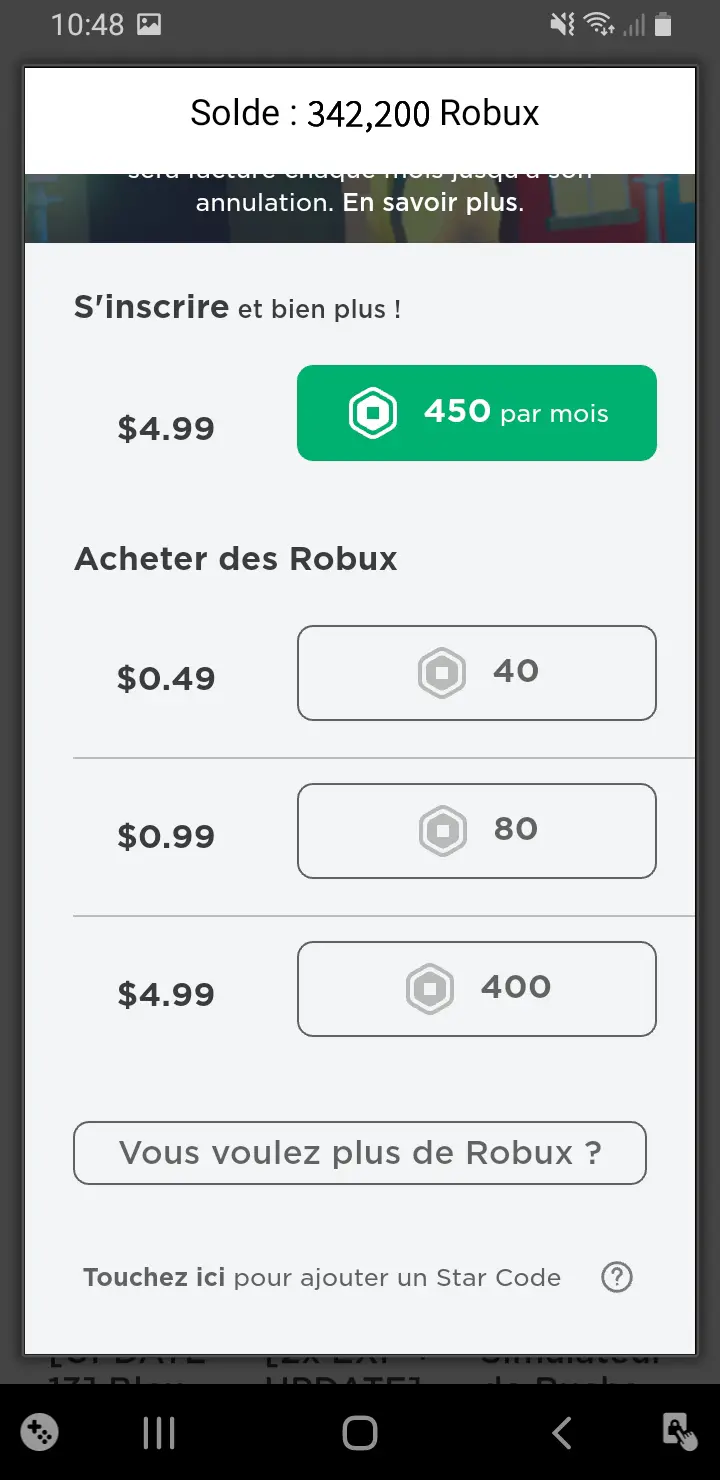The image size is (720, 1480).
Task: Open the "En savoir plus" link
Action: (x=432, y=203)
